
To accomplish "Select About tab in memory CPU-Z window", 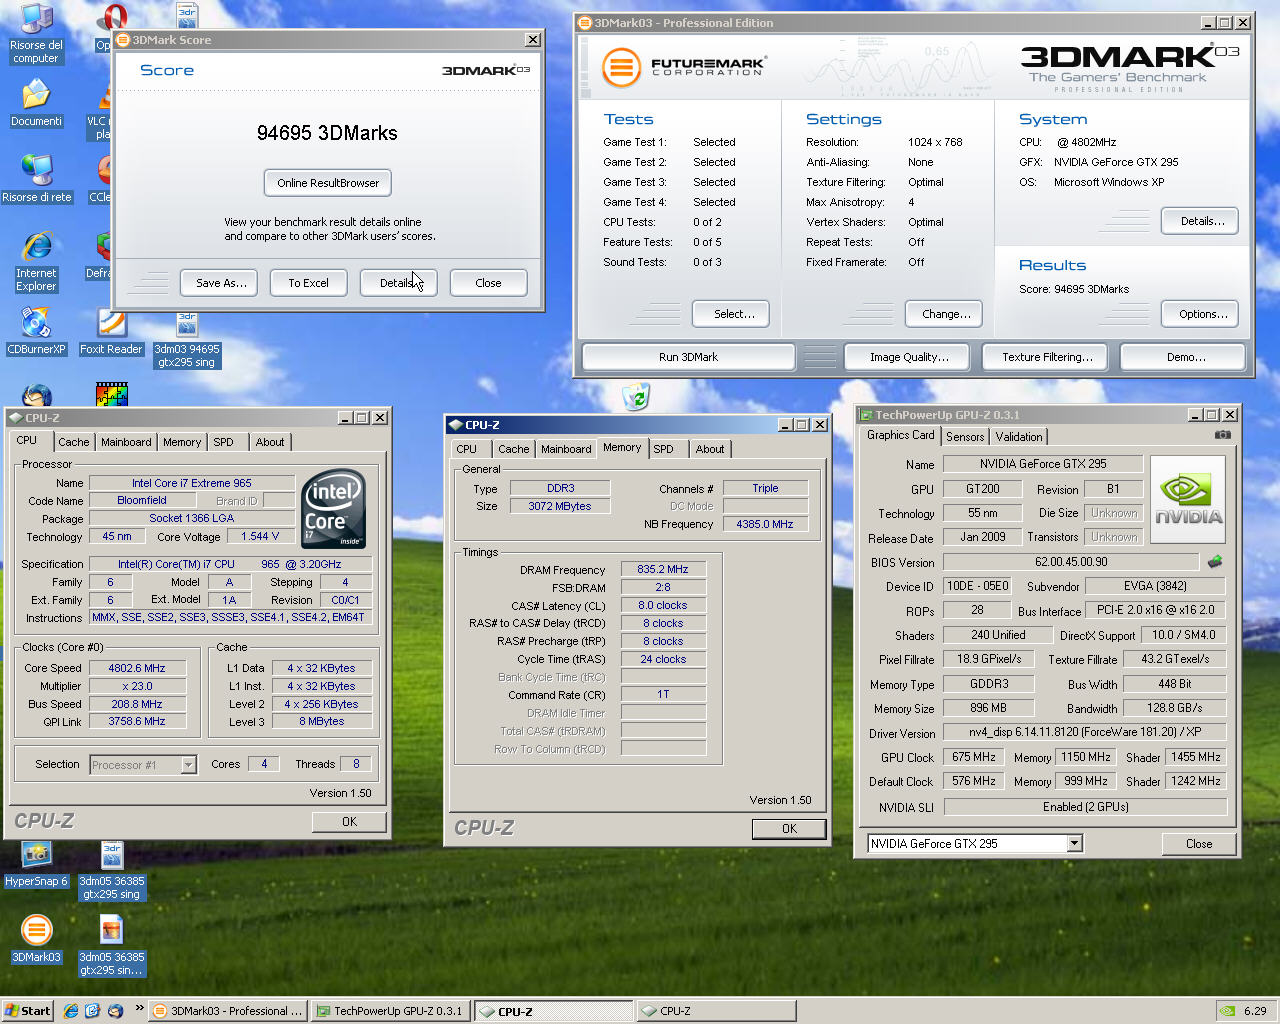I will coord(710,449).
